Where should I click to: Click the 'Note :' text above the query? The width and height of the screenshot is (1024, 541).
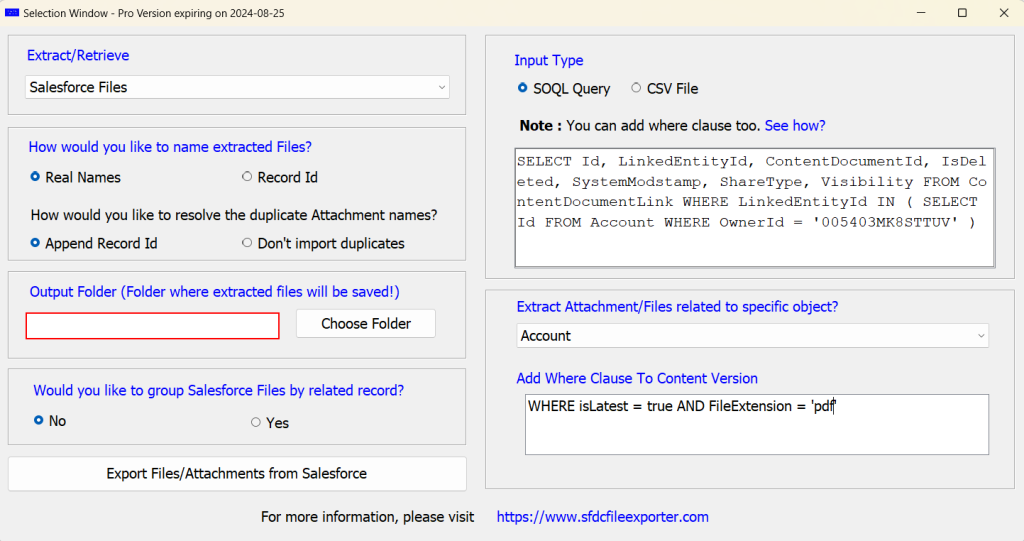[541, 125]
